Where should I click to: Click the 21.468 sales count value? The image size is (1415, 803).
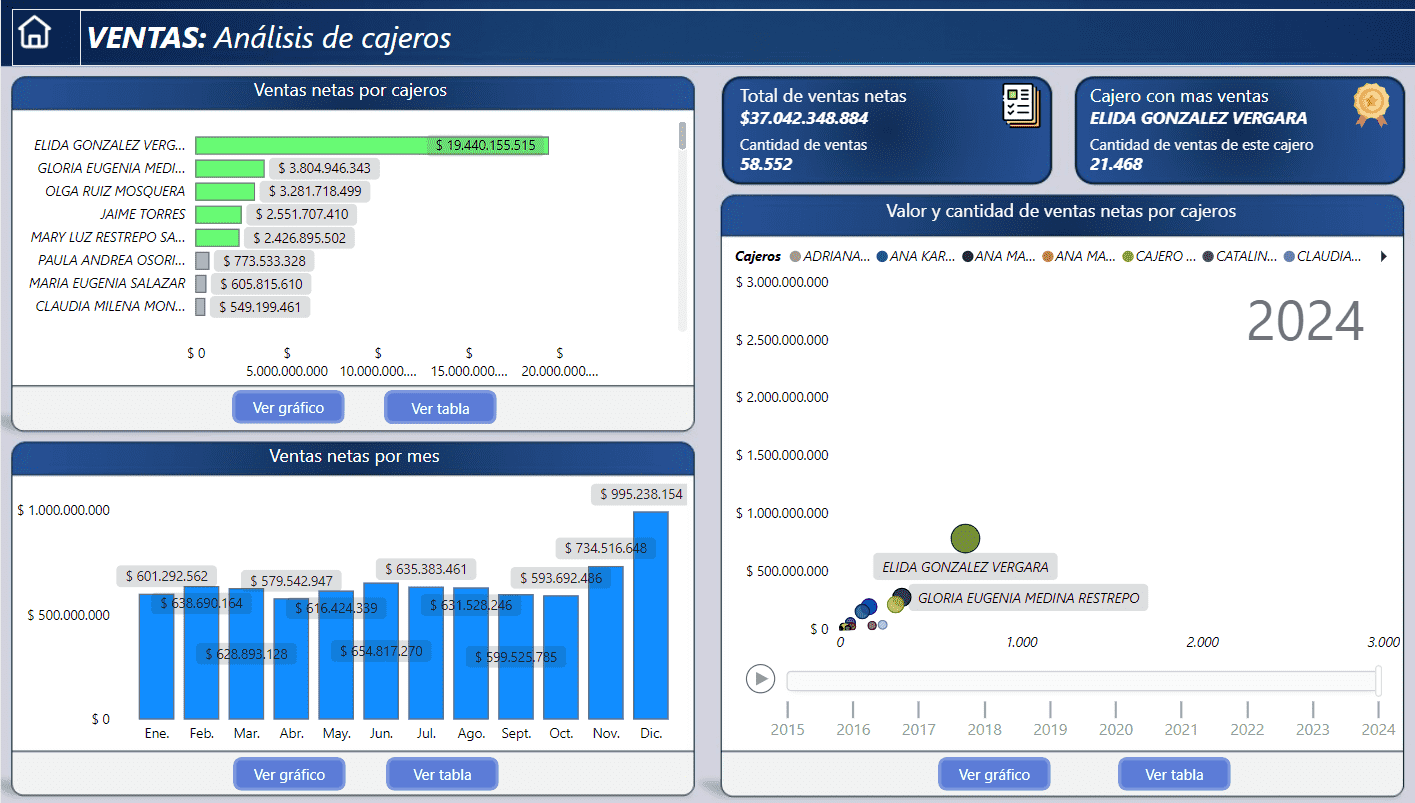point(1116,163)
